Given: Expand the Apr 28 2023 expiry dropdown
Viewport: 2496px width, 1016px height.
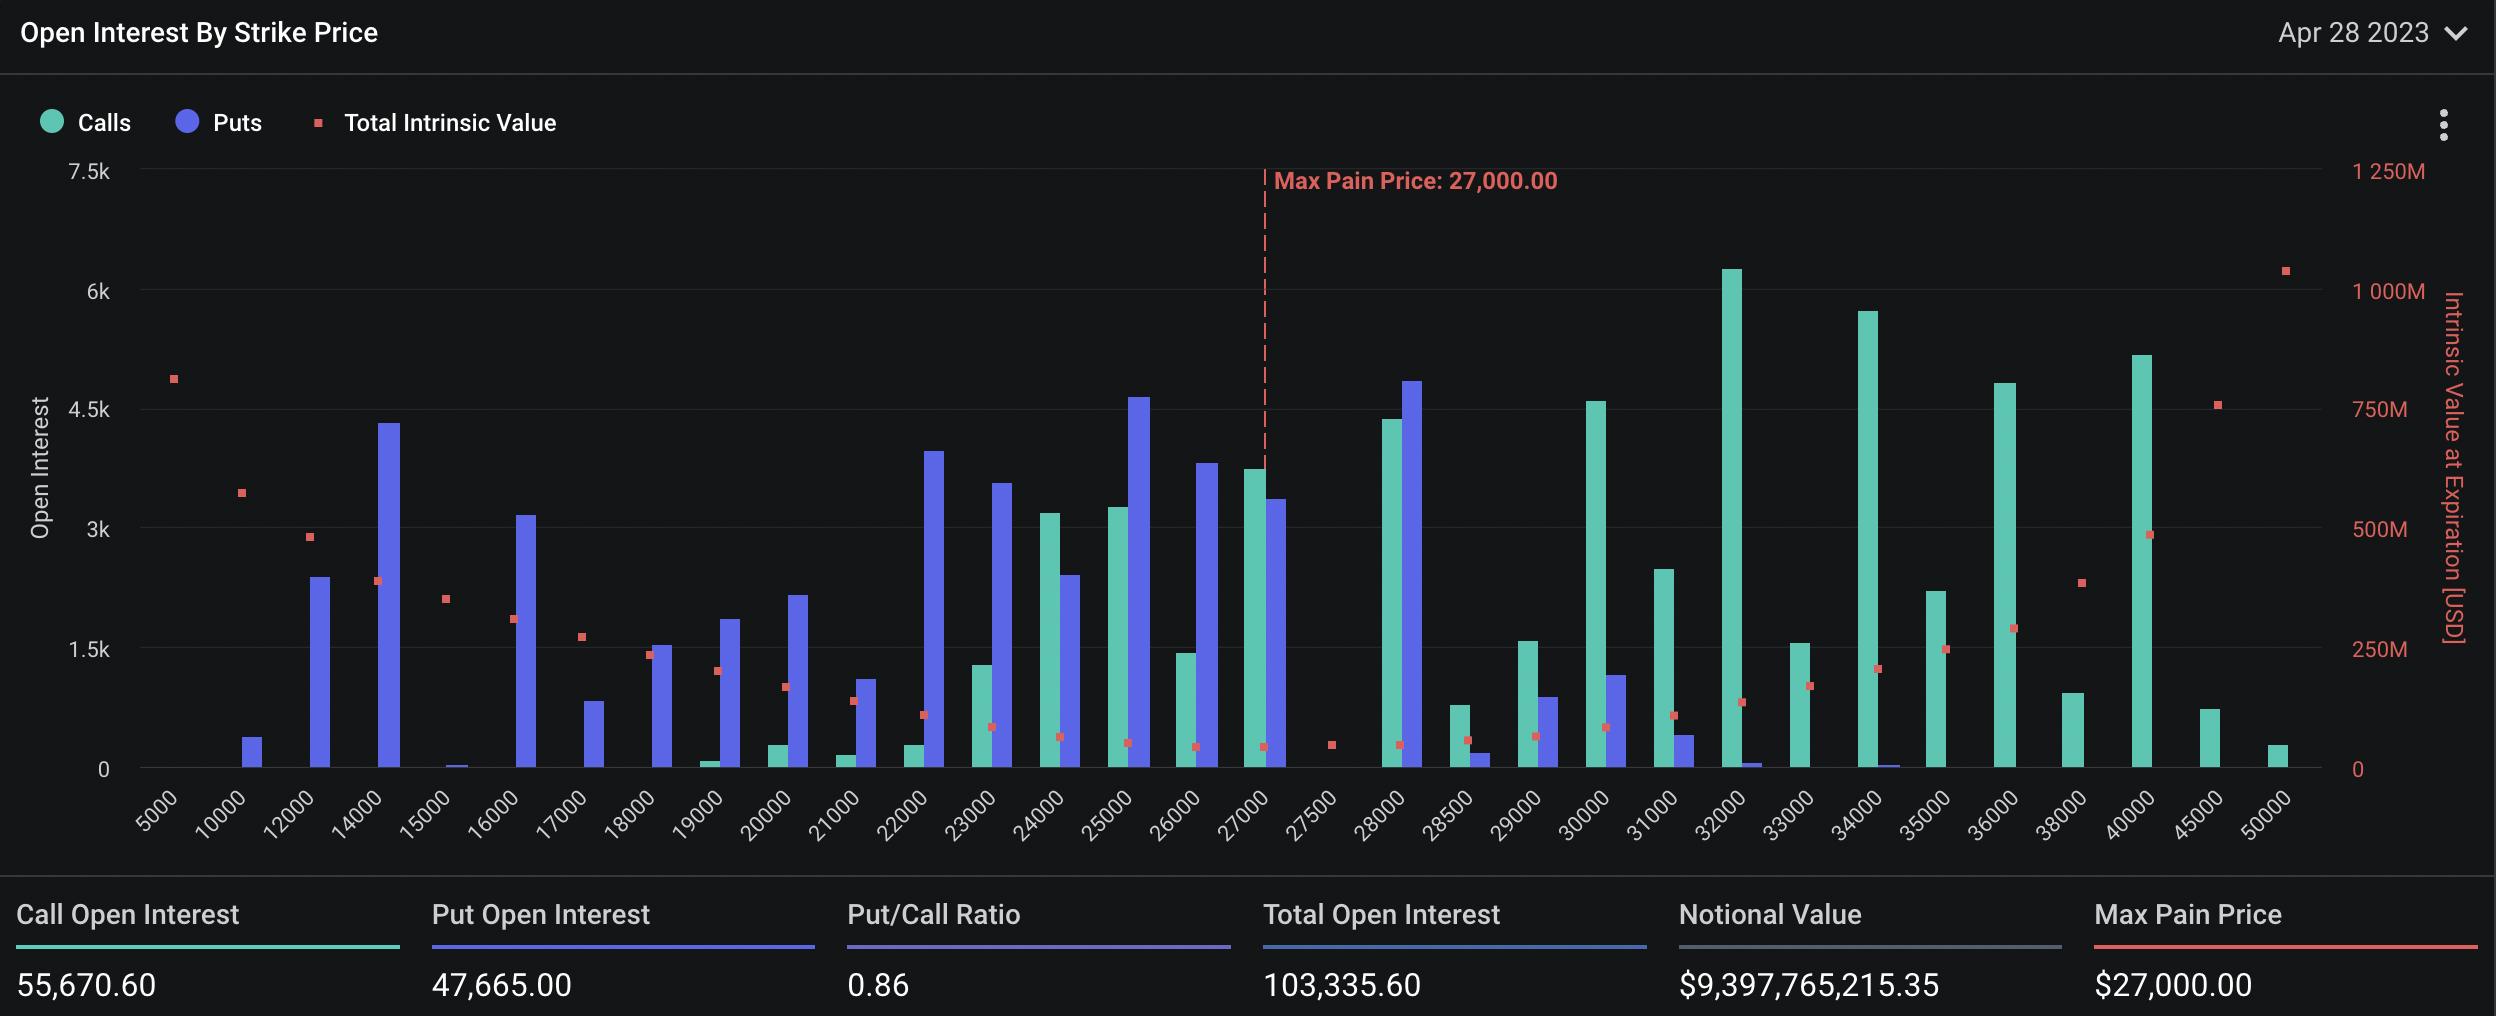Looking at the screenshot, I should click(x=2371, y=33).
